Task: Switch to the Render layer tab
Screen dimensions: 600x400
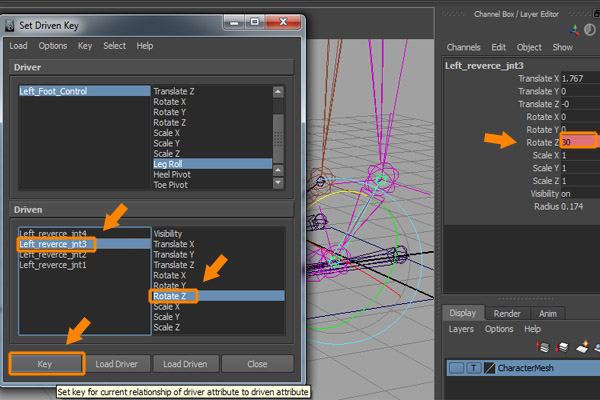Action: coord(508,310)
